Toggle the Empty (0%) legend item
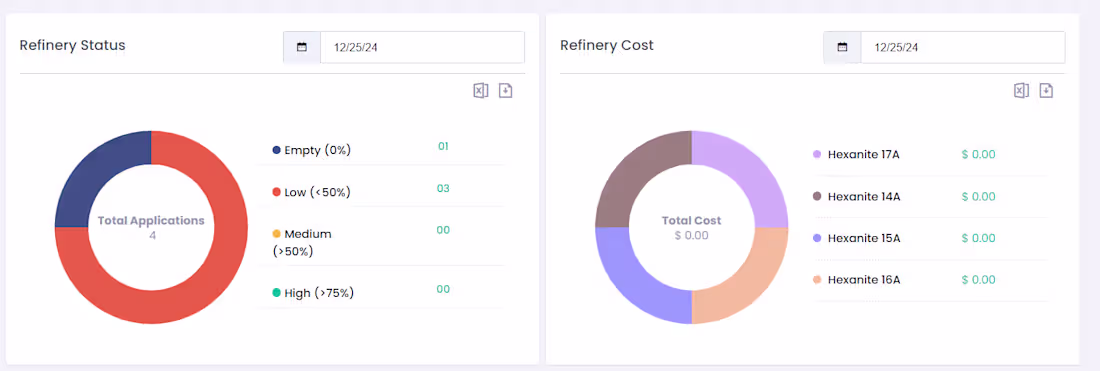1100x371 pixels. (x=311, y=150)
